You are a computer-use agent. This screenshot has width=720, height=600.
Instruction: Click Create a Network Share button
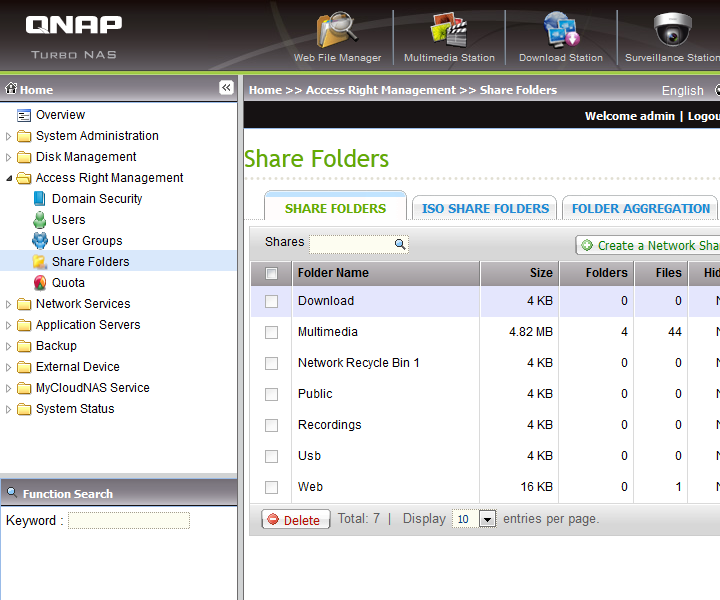[650, 245]
